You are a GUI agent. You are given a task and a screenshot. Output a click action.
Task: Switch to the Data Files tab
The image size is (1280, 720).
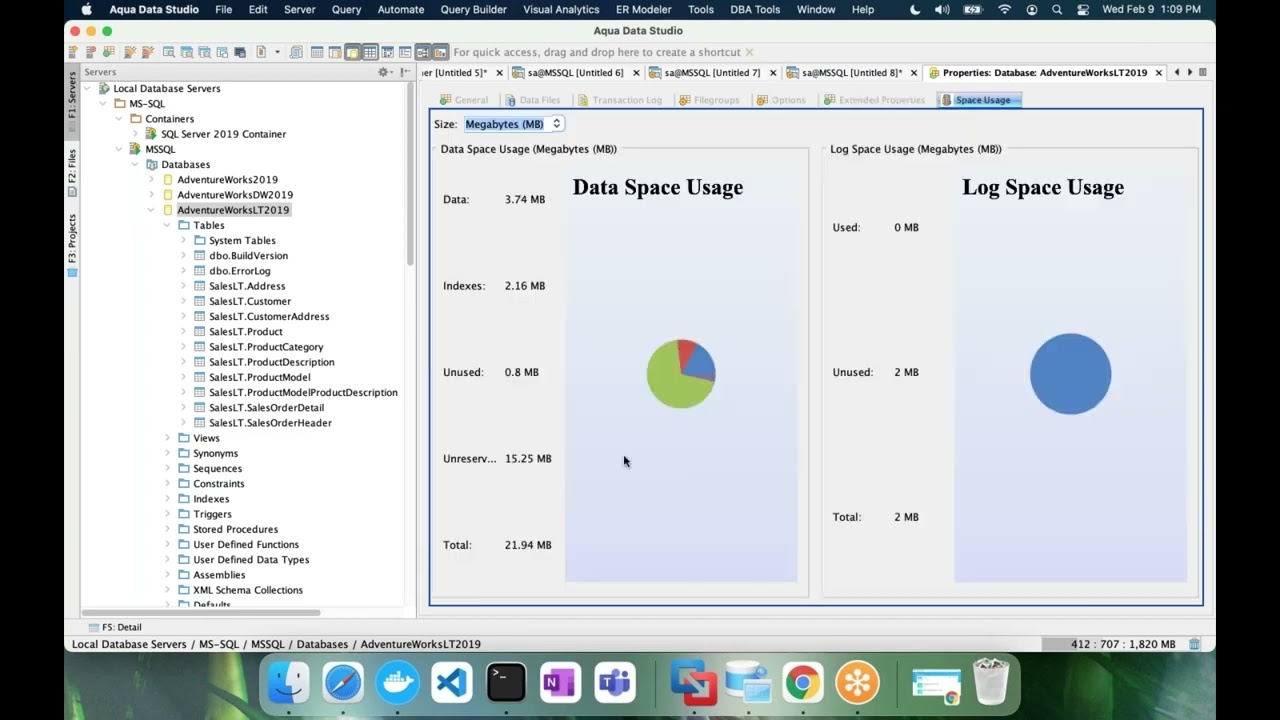tap(532, 100)
